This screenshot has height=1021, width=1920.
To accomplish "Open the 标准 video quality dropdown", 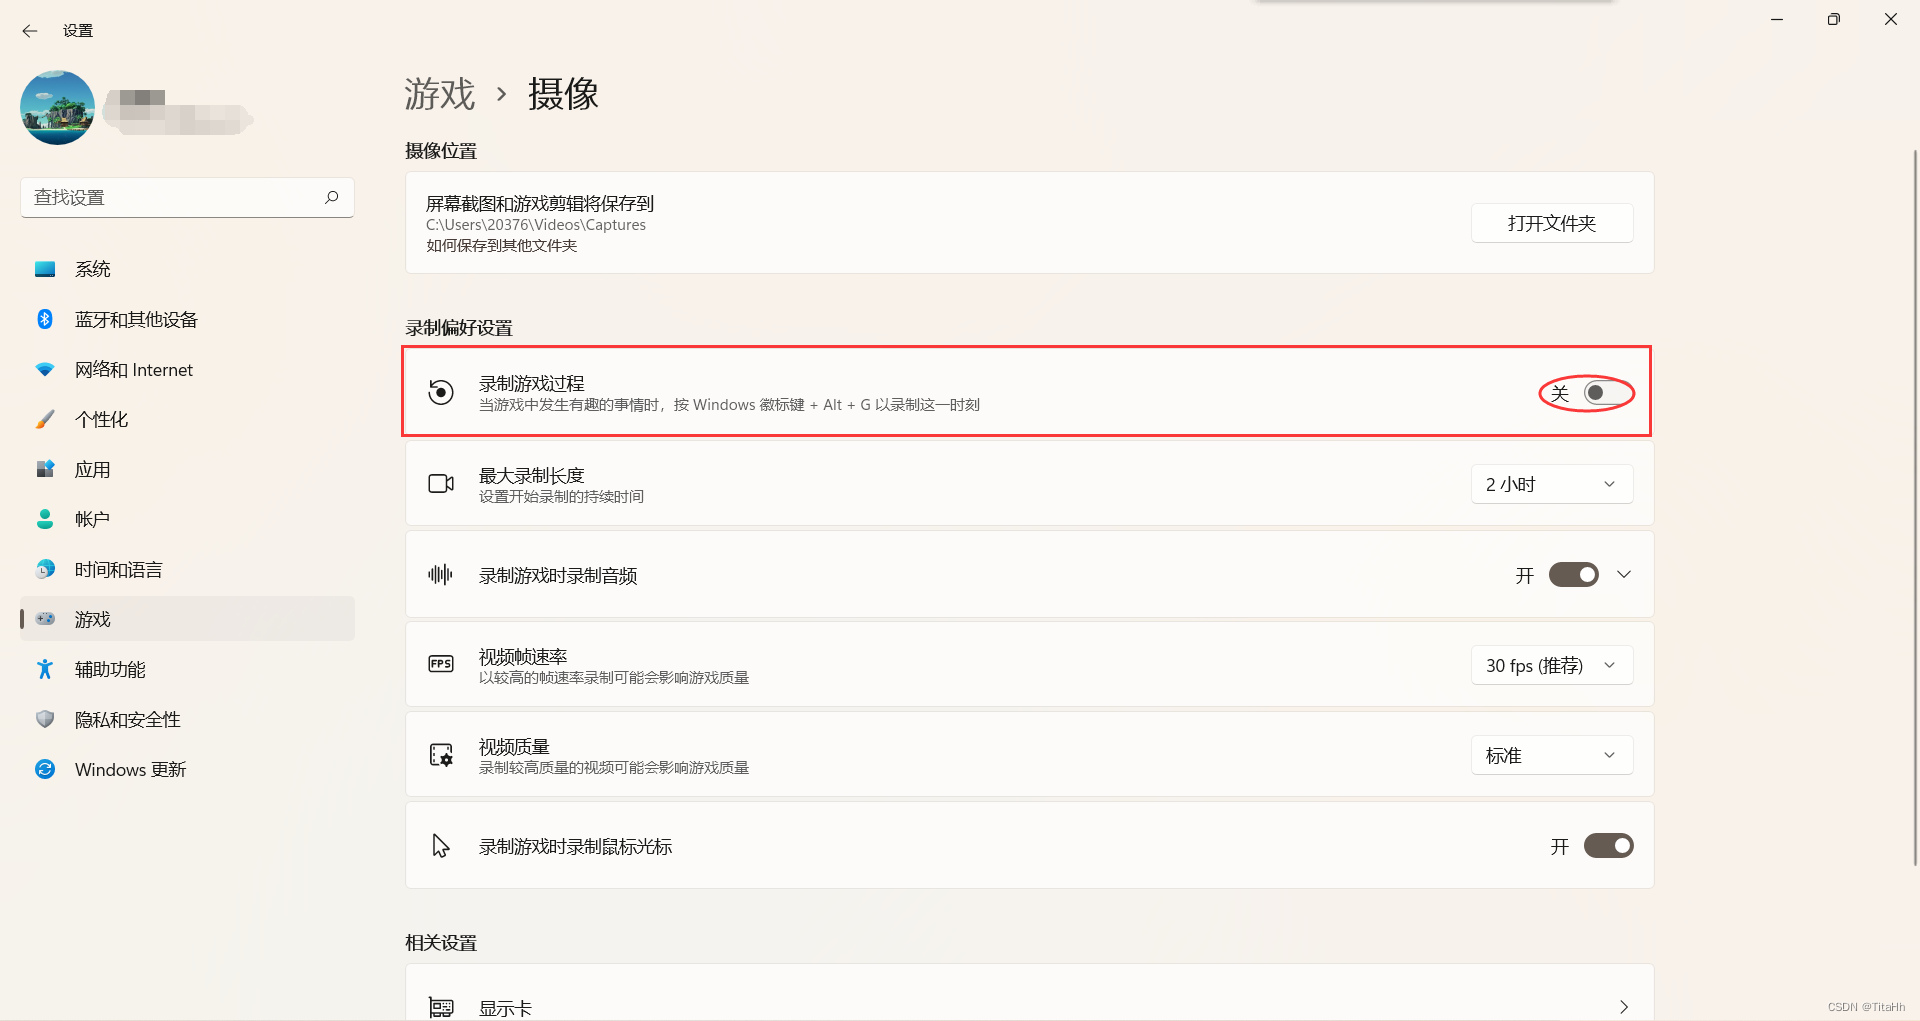I will 1552,755.
